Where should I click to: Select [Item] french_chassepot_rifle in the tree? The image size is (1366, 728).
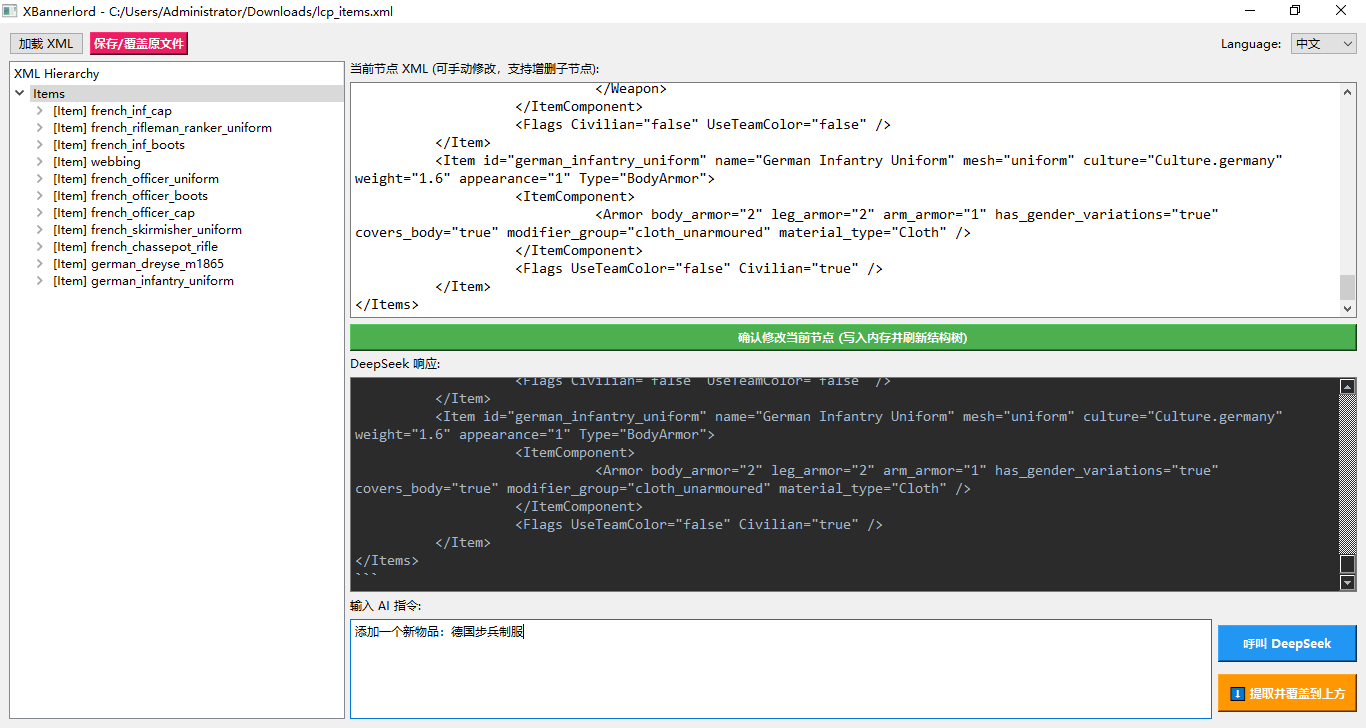[135, 247]
